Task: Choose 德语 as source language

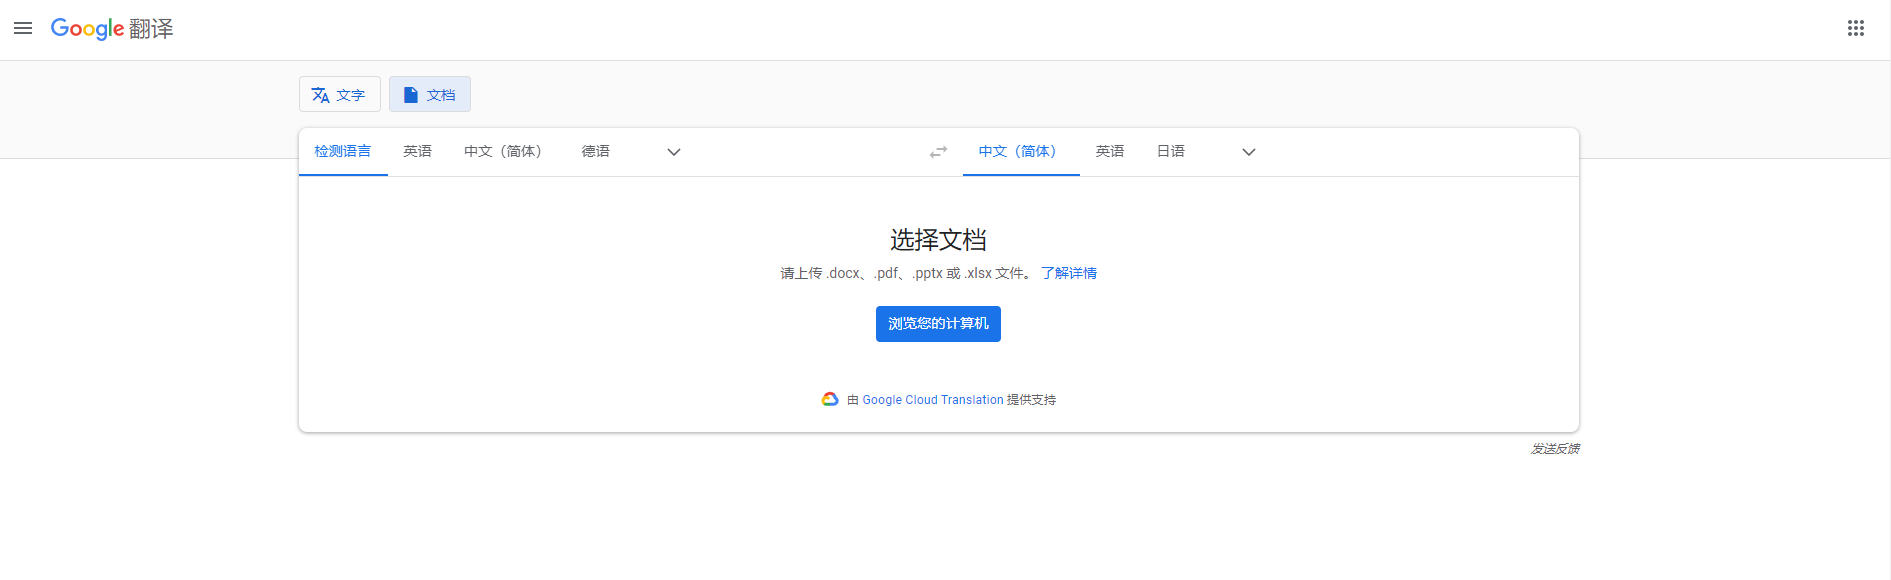Action: point(596,152)
